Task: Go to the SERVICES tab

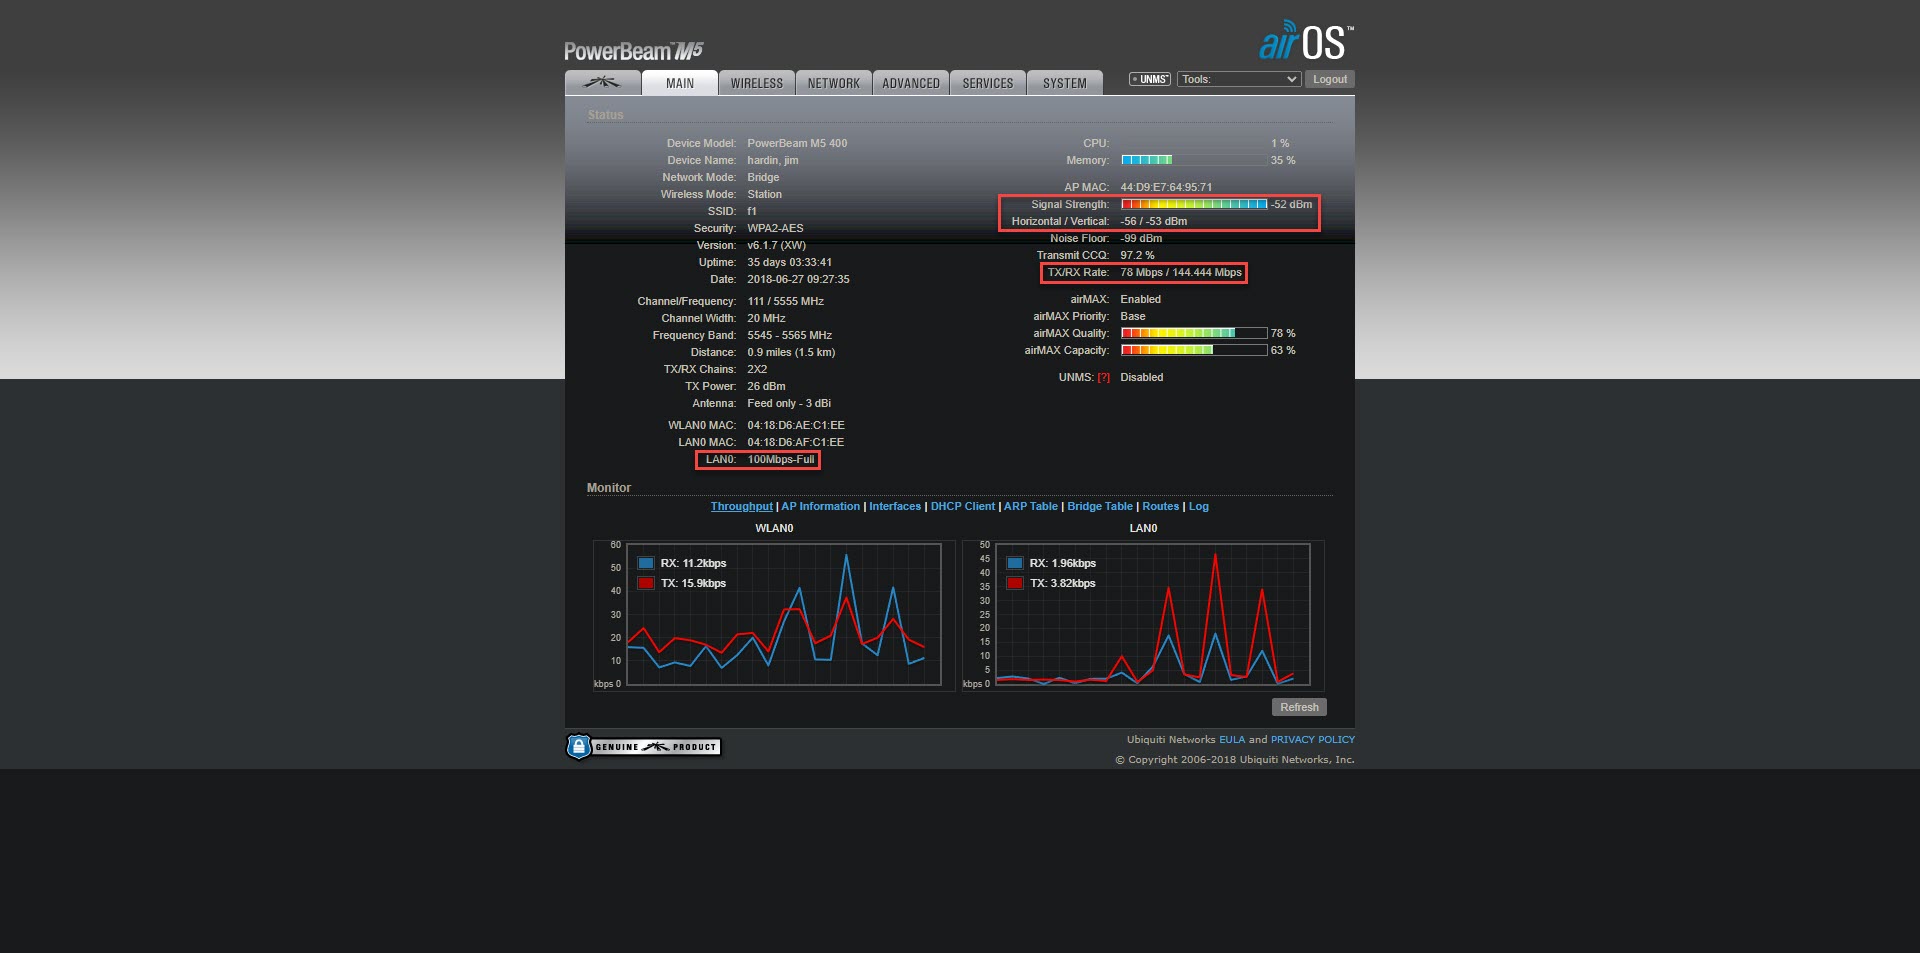Action: 987,83
